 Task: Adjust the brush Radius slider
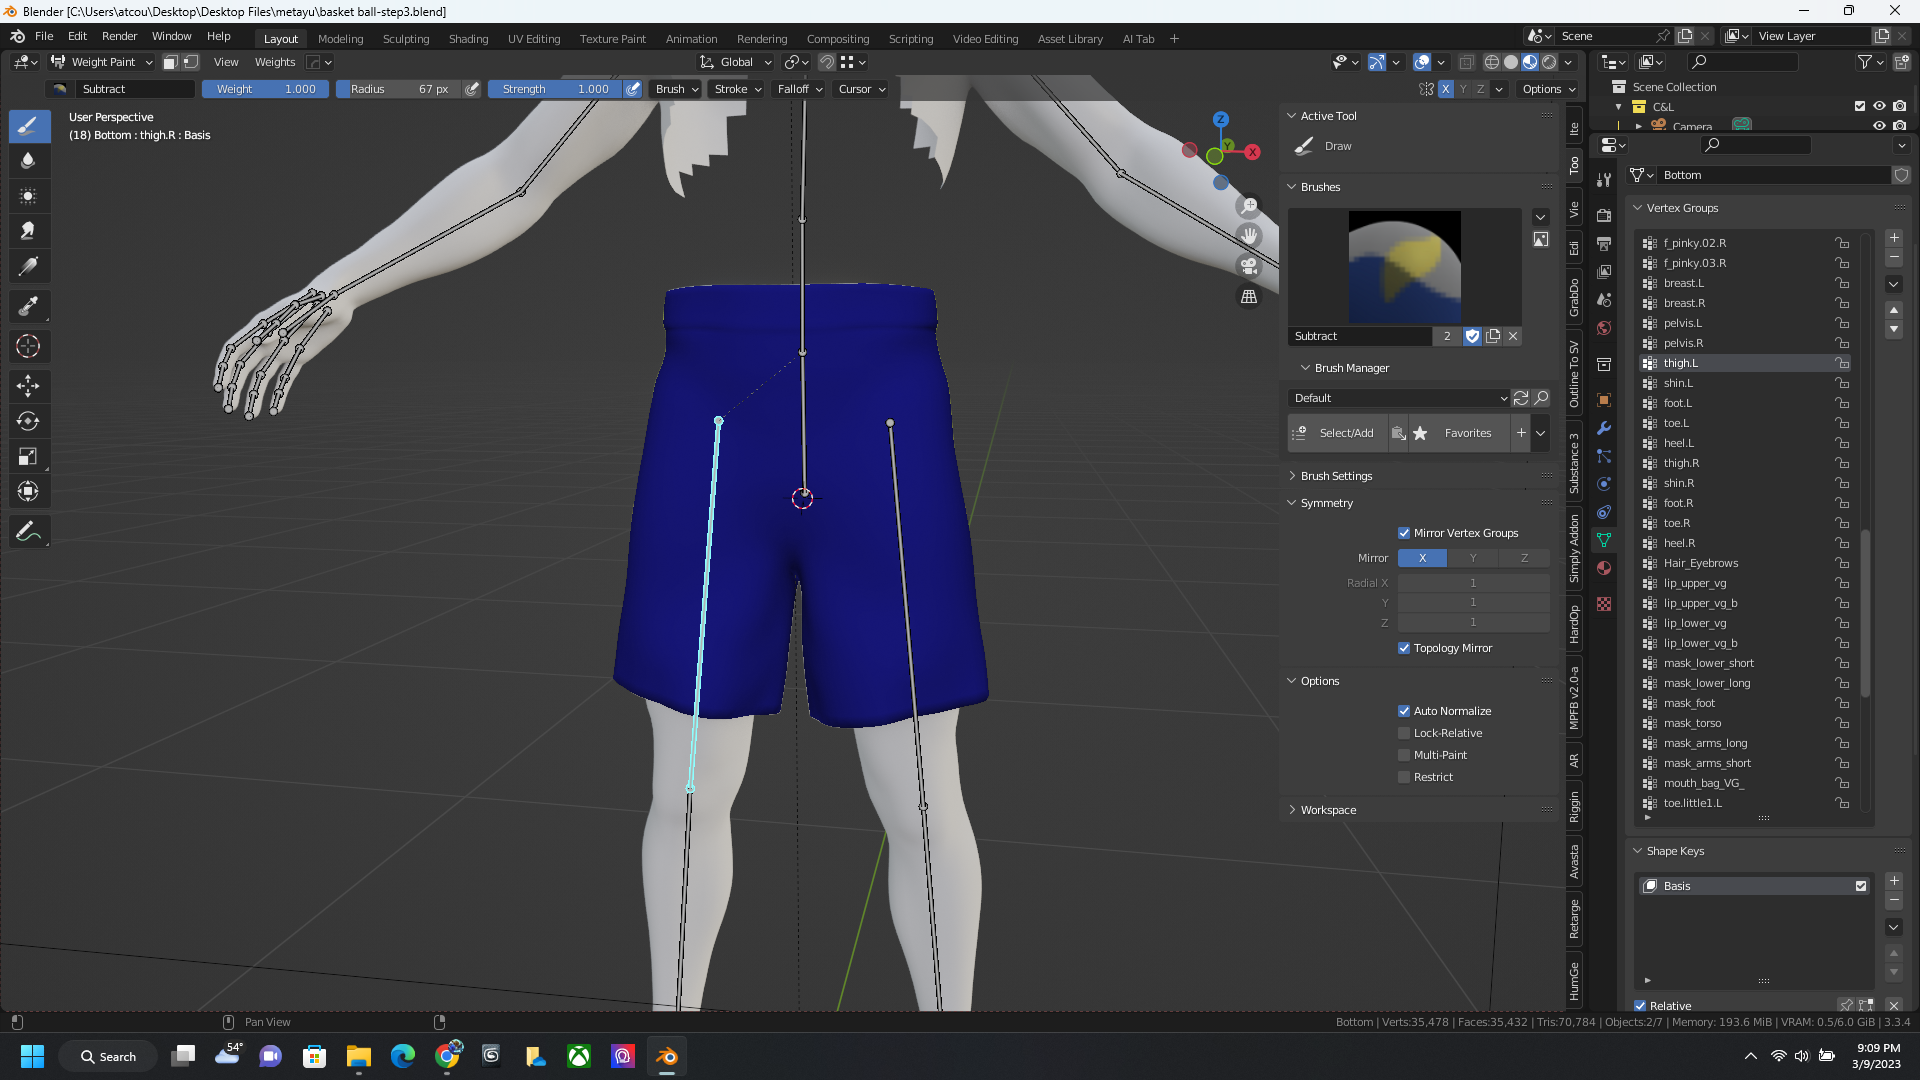pyautogui.click(x=399, y=89)
